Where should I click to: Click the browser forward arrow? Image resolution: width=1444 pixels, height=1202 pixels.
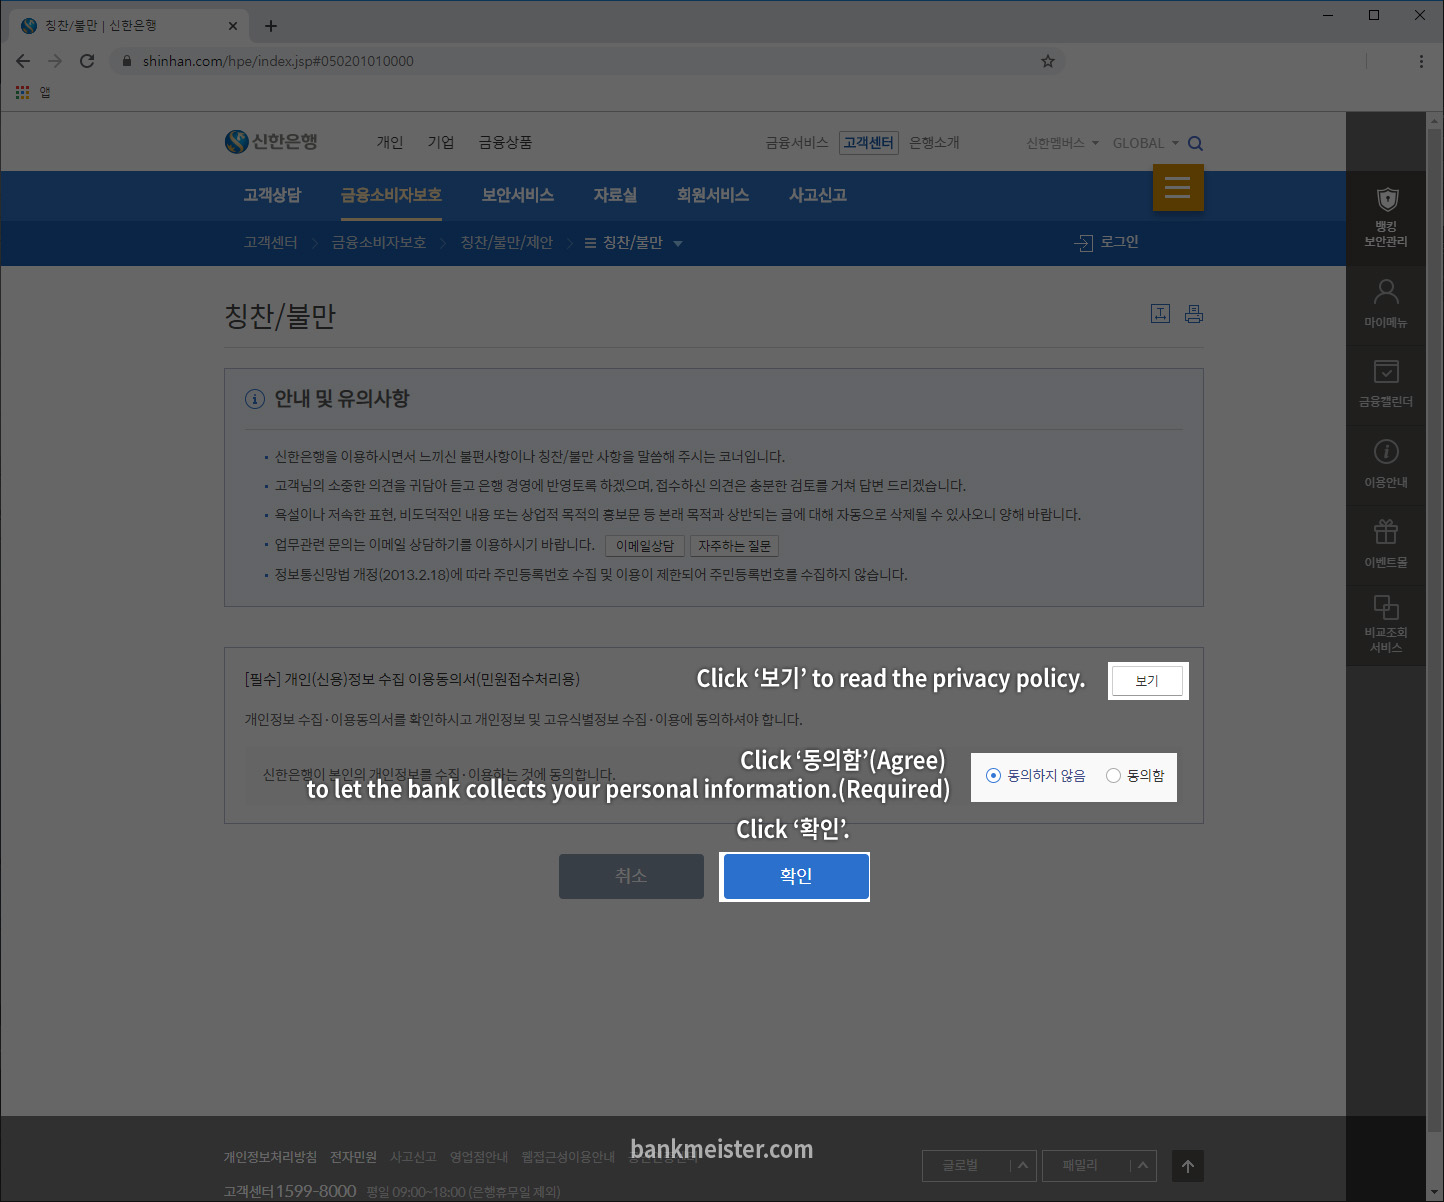[x=55, y=61]
